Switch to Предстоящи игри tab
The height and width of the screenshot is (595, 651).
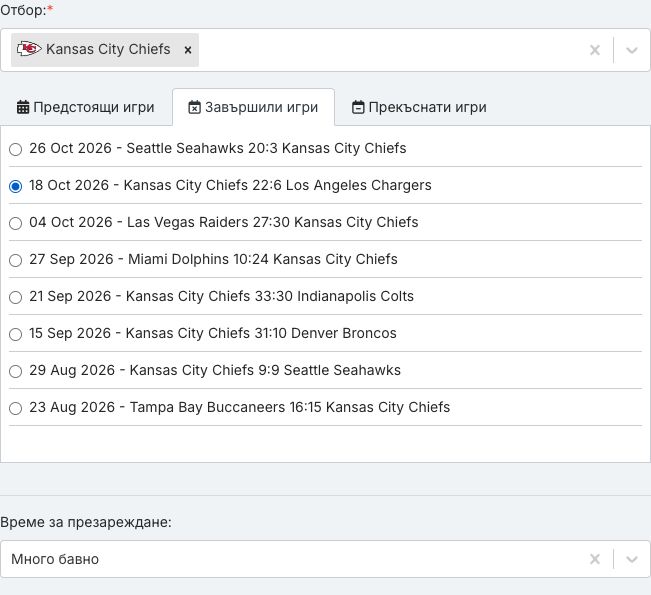[x=86, y=107]
